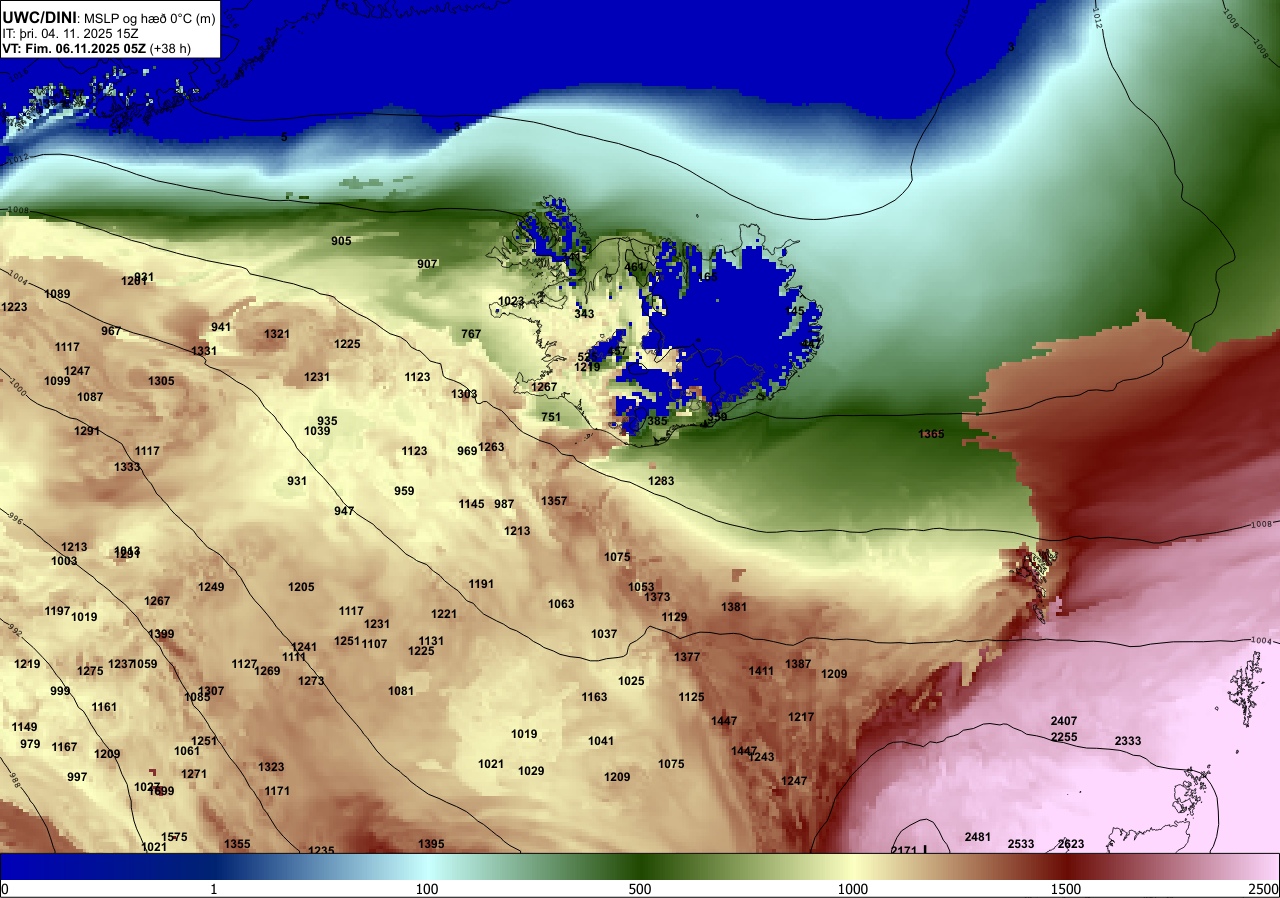Click the freezing-level value 2481

tap(977, 837)
